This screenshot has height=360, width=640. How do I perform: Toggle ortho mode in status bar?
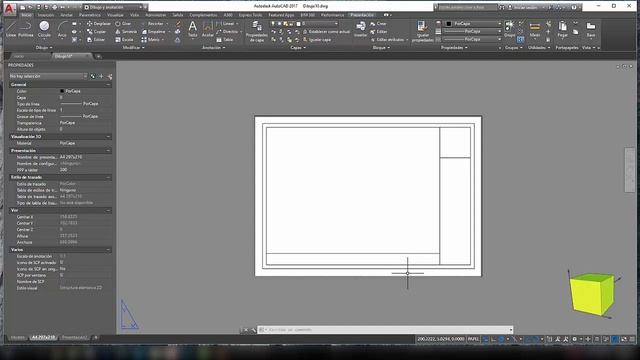493,339
